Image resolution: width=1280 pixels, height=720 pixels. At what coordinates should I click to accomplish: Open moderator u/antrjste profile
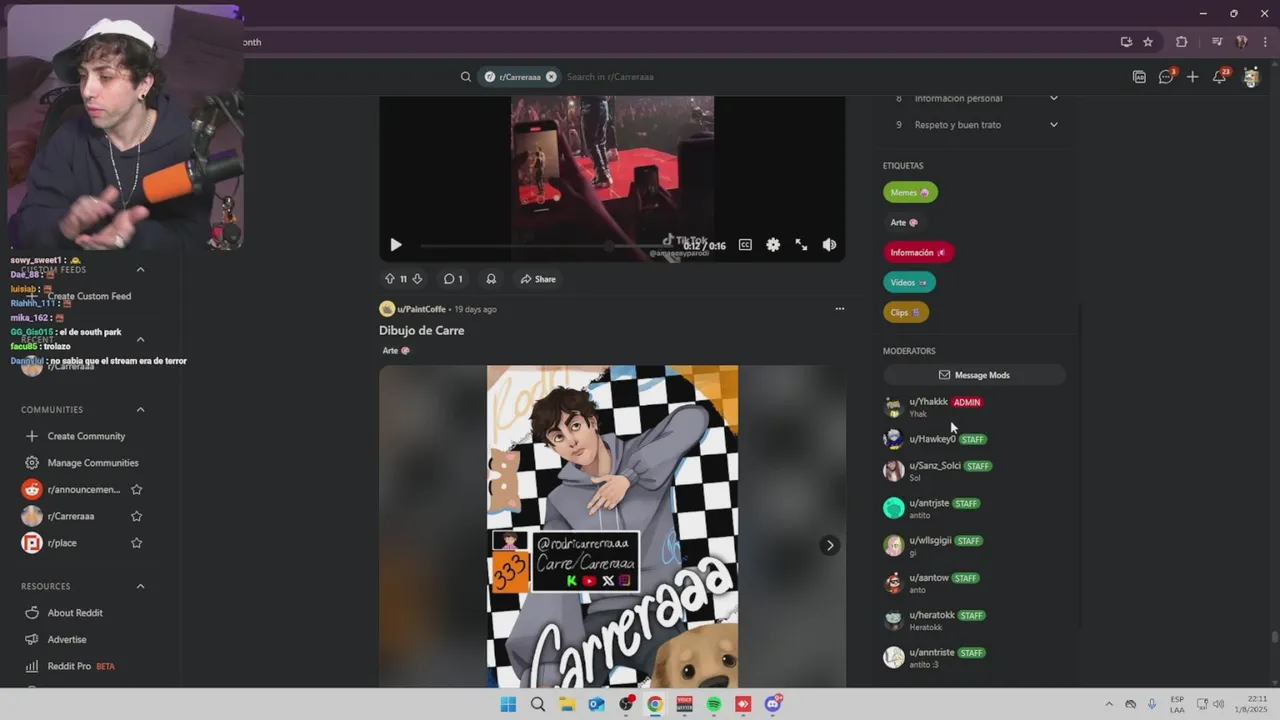tap(929, 503)
